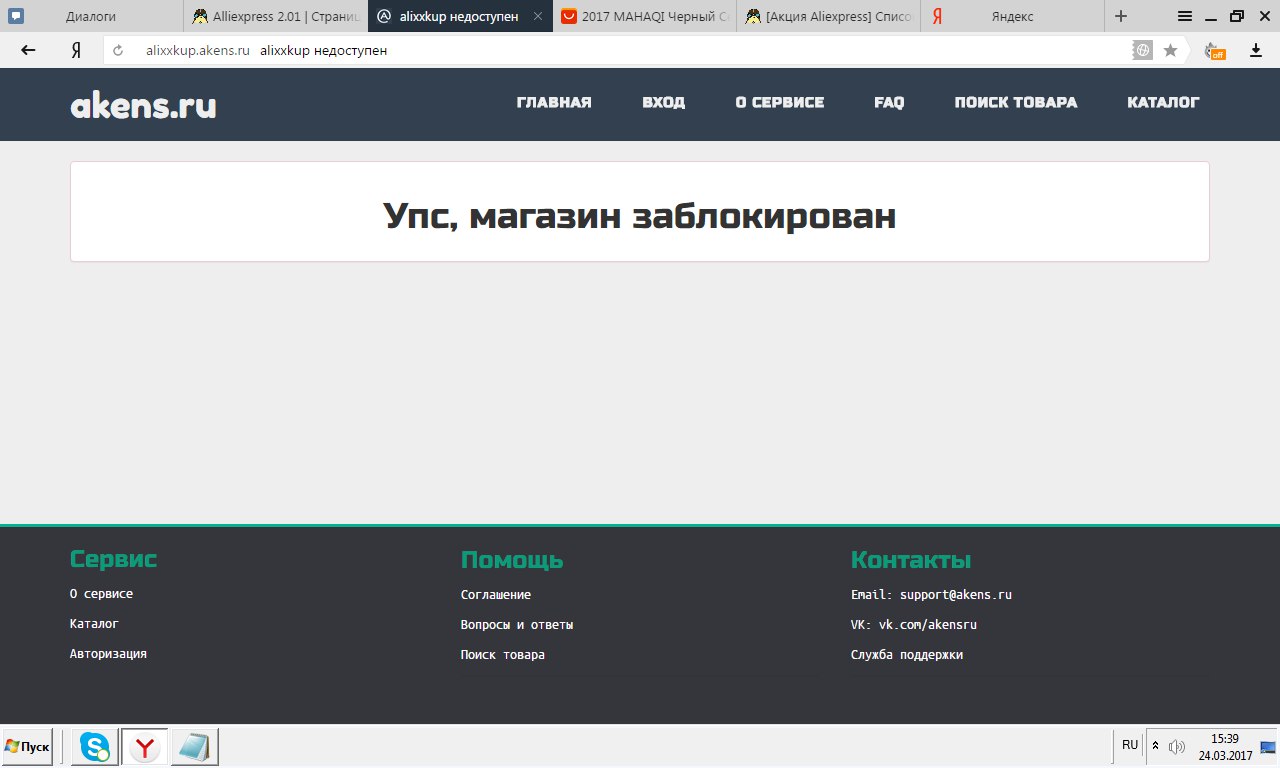Click the network tray icon

[x=1267, y=747]
